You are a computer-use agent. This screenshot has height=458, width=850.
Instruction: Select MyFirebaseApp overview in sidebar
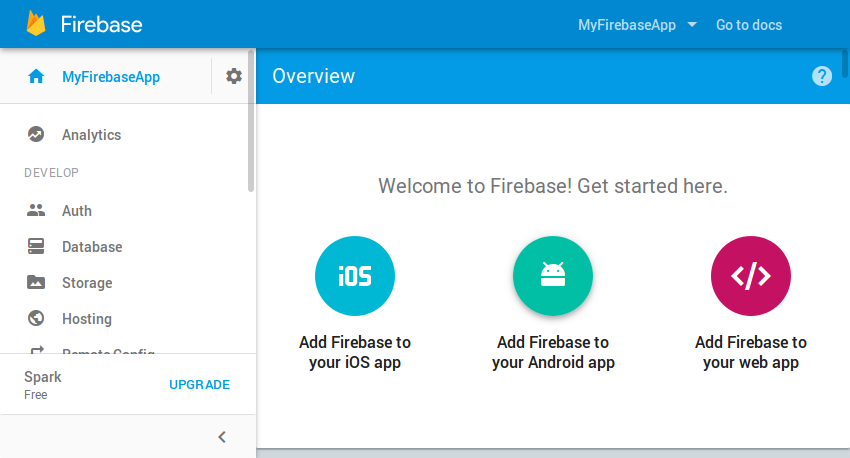tap(111, 77)
